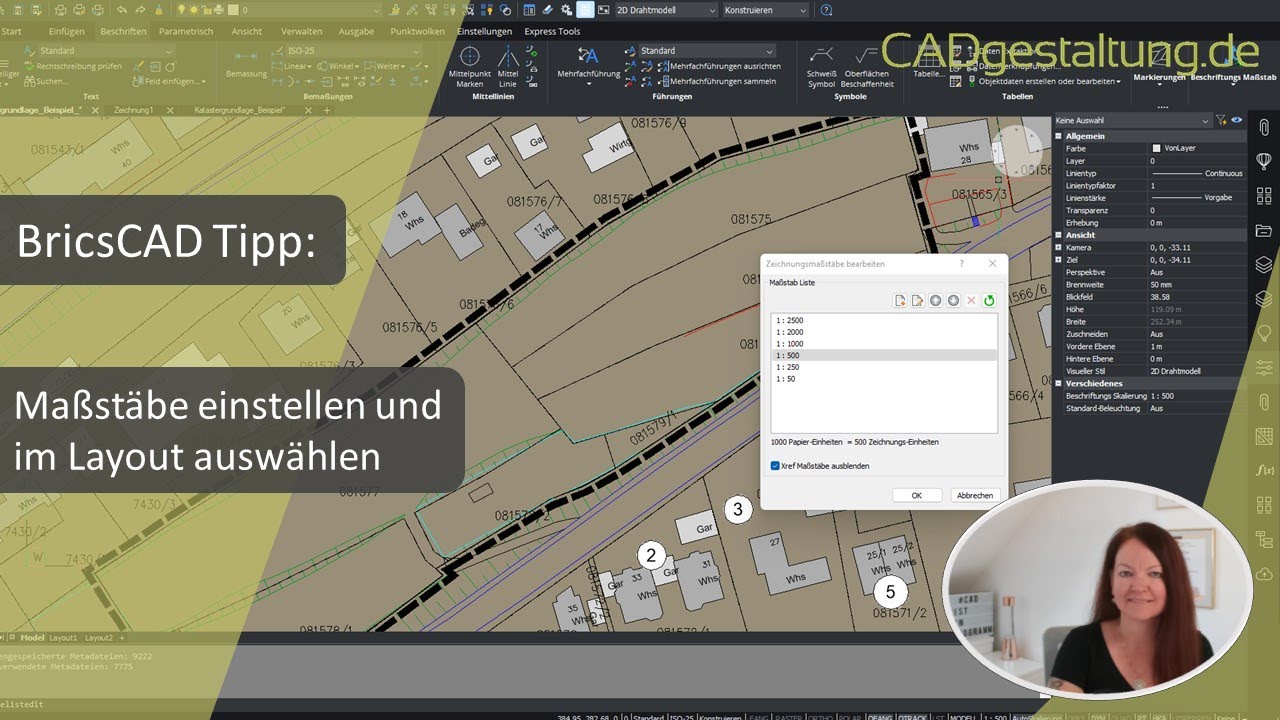Open the f(x) parameters panel icon
The width and height of the screenshot is (1280, 720).
1264,469
